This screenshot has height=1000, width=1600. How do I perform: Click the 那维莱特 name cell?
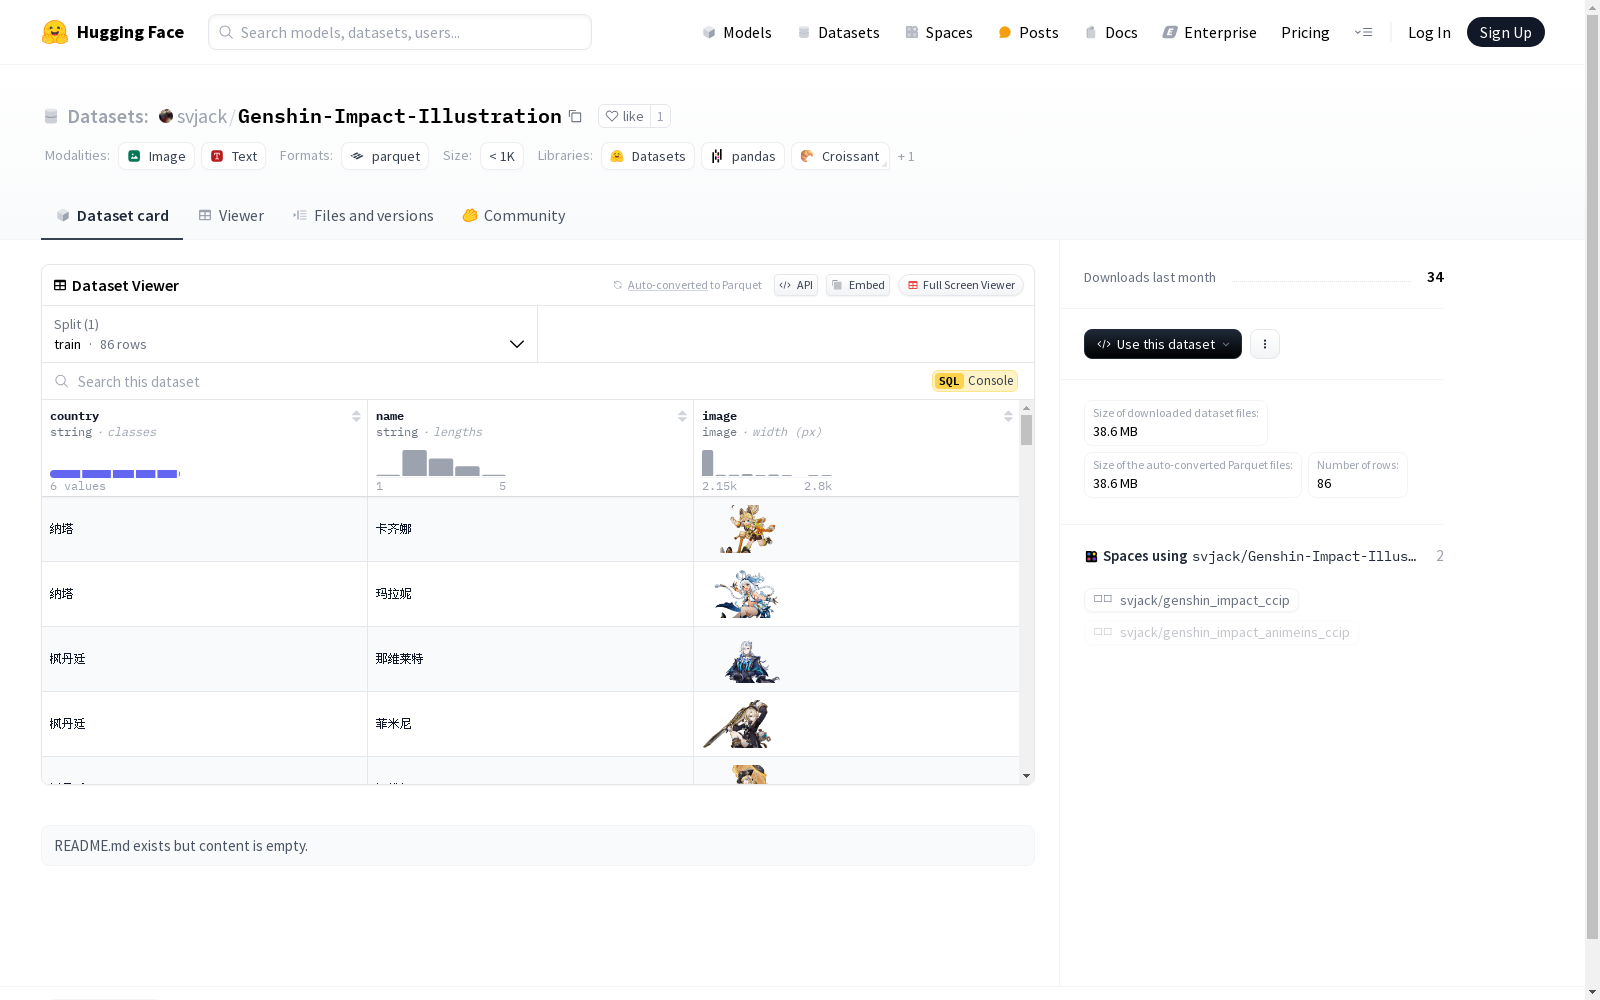pyautogui.click(x=530, y=659)
